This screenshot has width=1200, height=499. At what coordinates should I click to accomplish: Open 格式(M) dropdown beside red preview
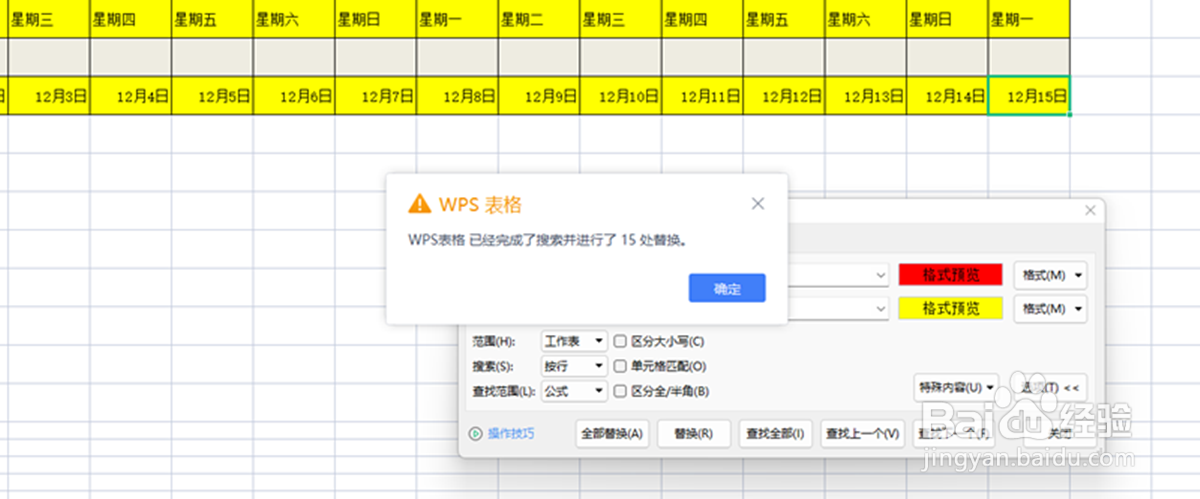(x=1050, y=274)
